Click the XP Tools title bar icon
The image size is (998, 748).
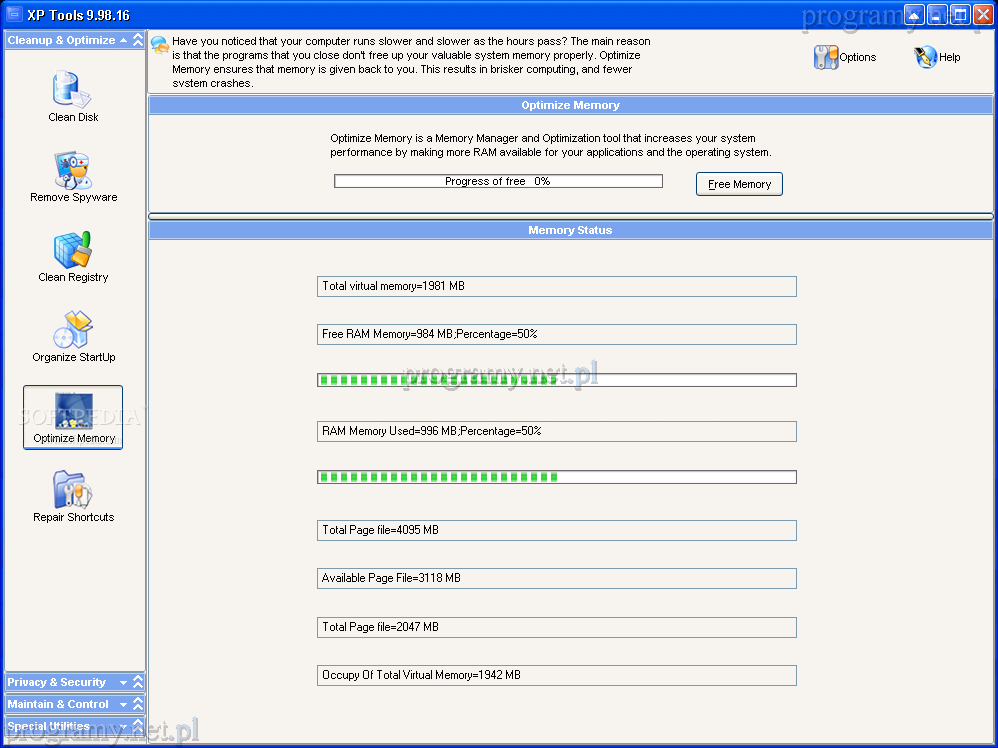(14, 15)
